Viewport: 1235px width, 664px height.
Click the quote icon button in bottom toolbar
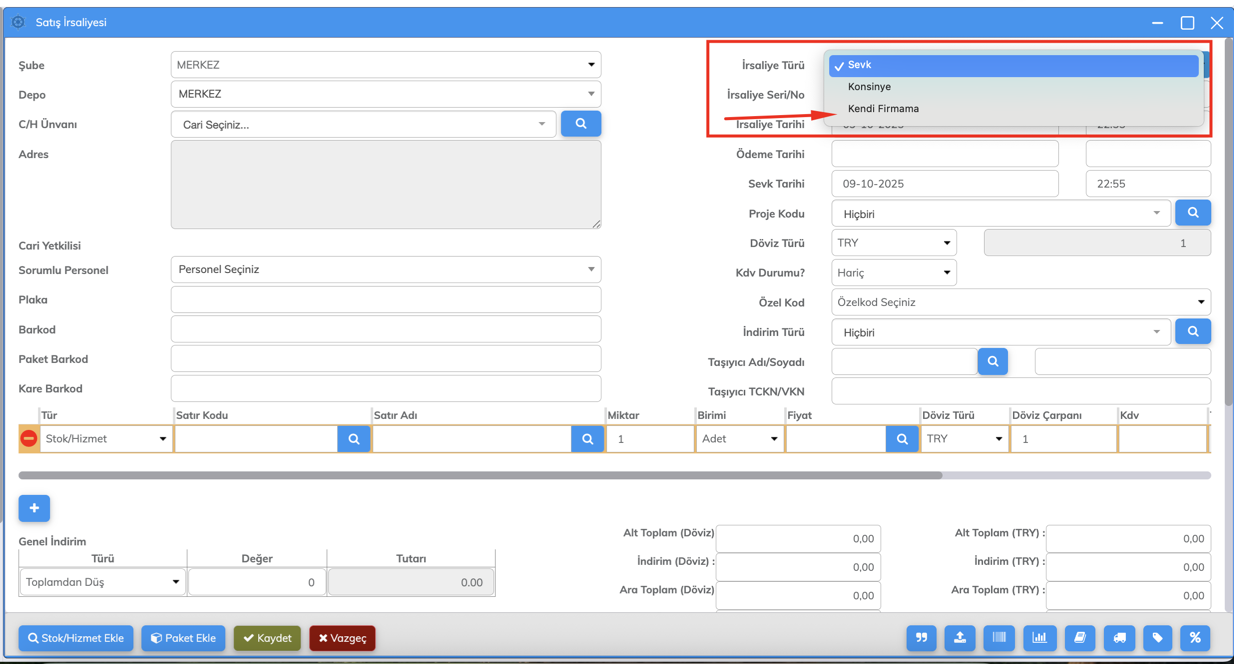coord(921,638)
